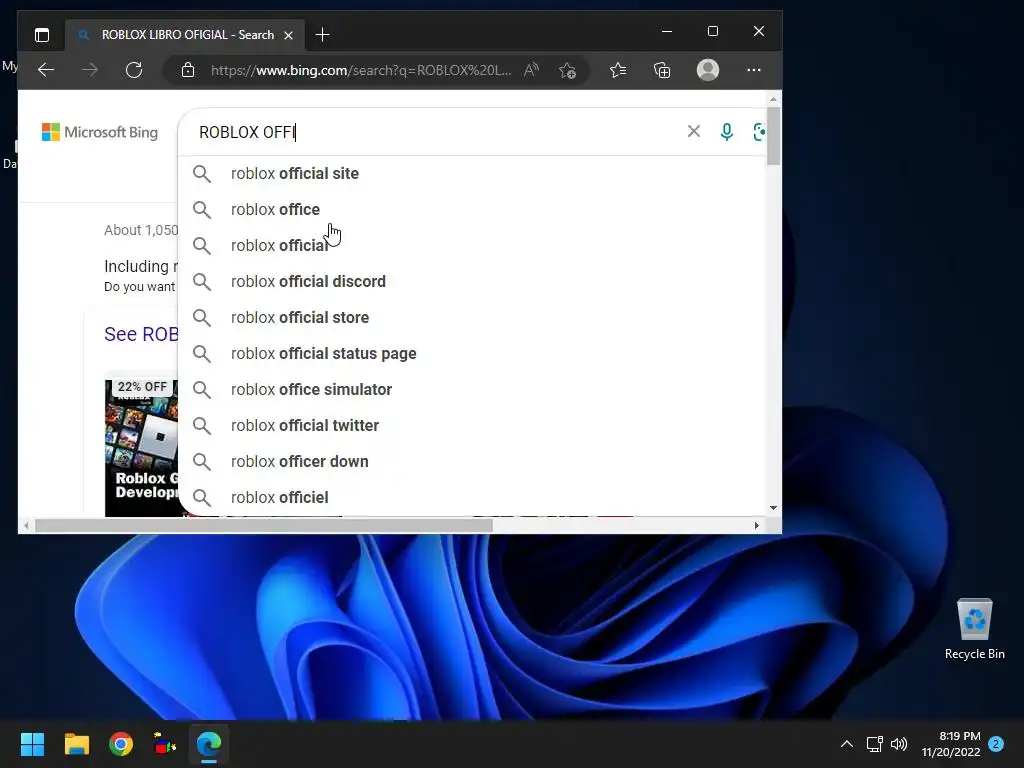The height and width of the screenshot is (768, 1024).
Task: Launch Google Chrome from taskbar
Action: point(121,744)
